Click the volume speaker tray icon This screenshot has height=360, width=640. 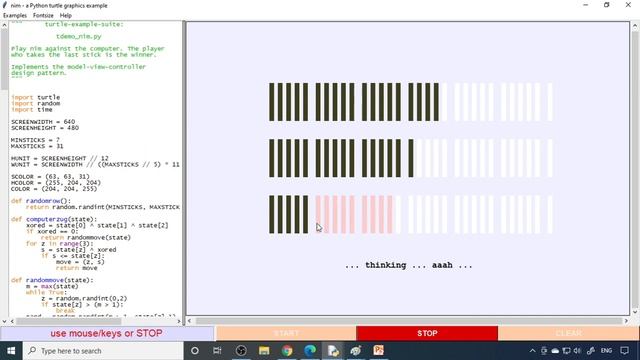click(577, 351)
